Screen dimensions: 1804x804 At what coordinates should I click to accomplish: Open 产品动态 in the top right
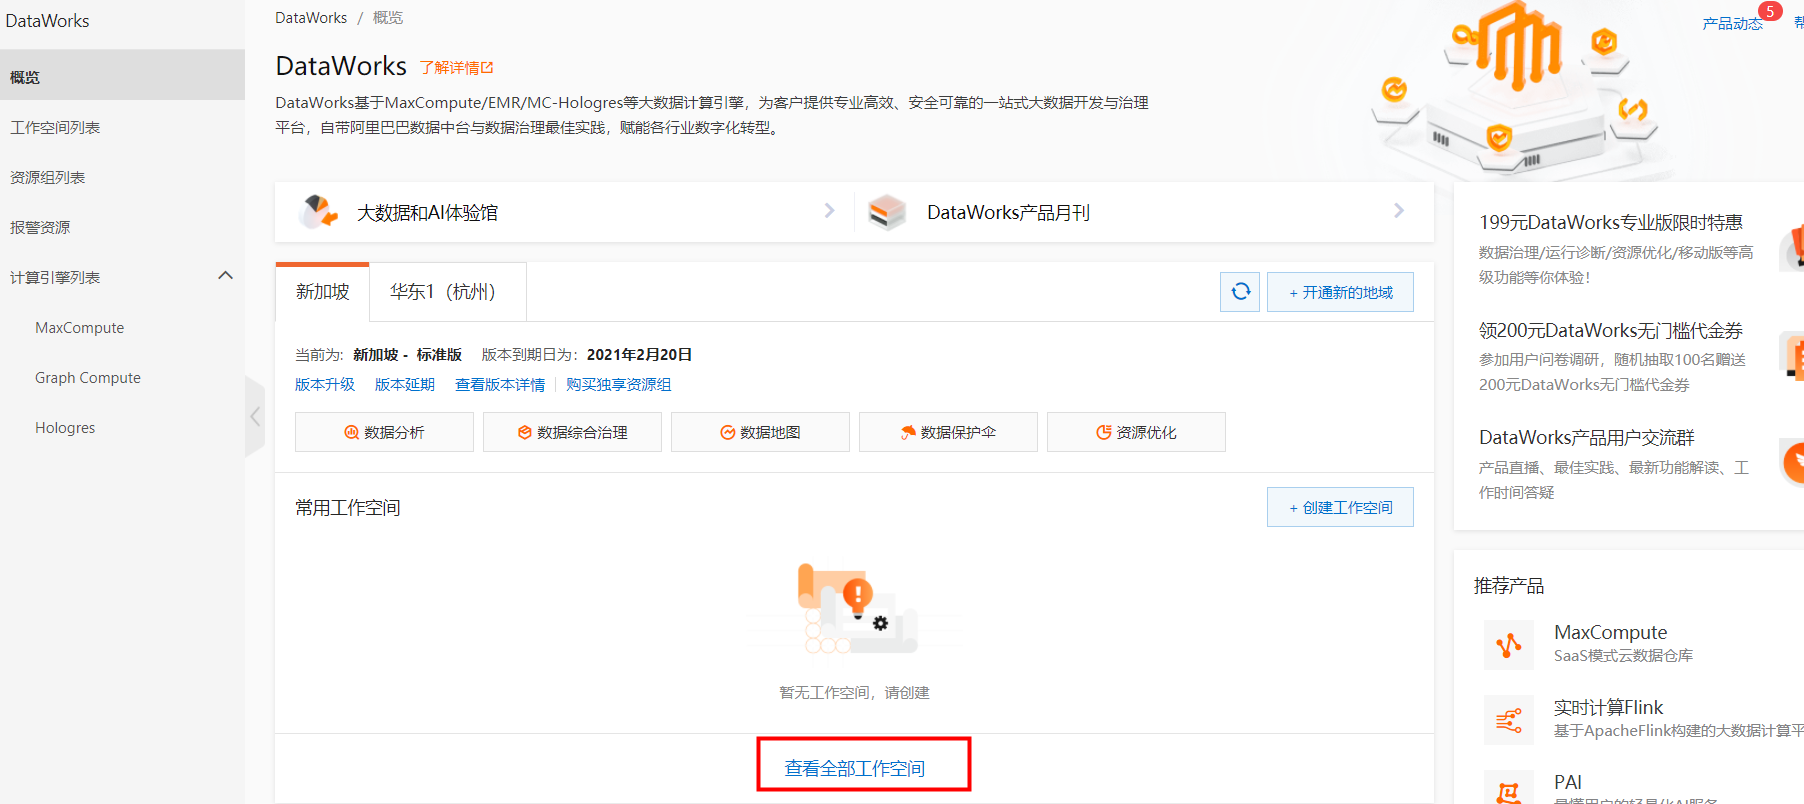(1732, 23)
